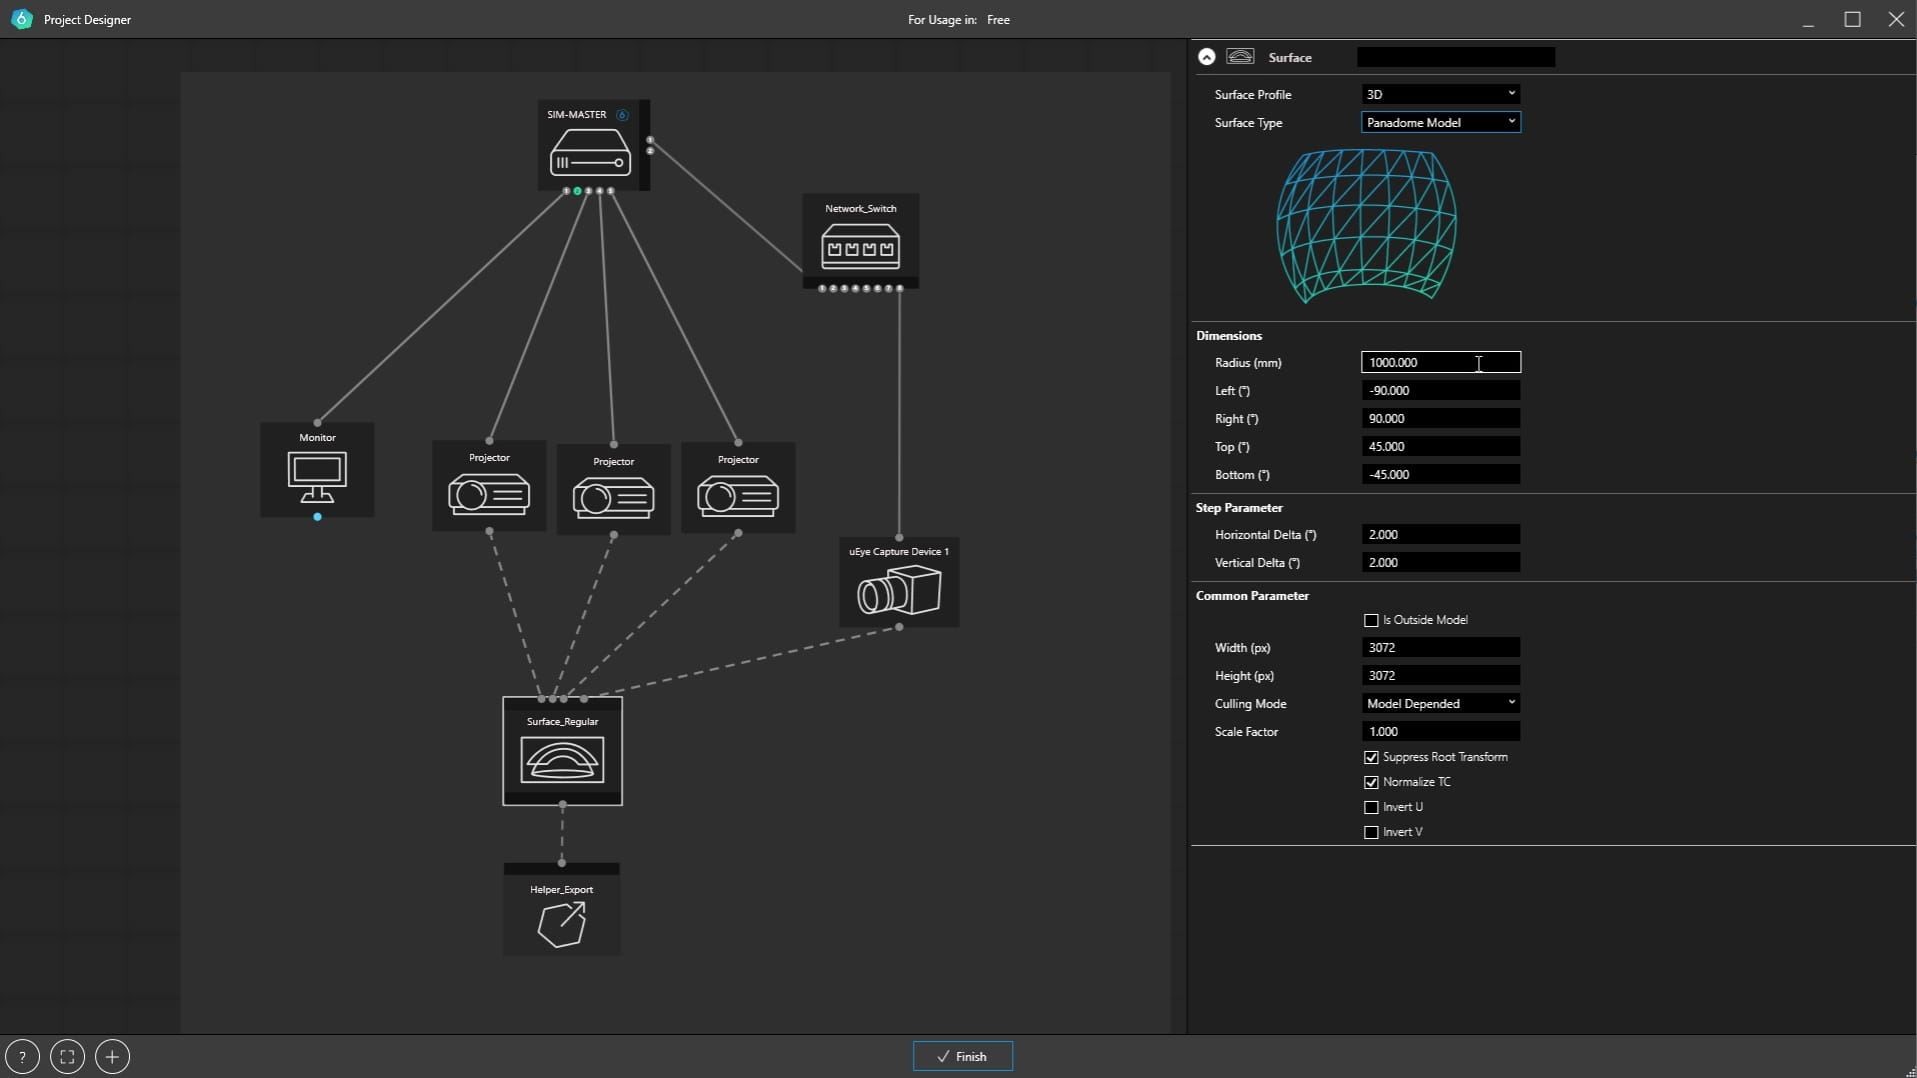This screenshot has height=1078, width=1917.
Task: Select the uEye Capture Device 1 camera icon
Action: pyautogui.click(x=899, y=591)
